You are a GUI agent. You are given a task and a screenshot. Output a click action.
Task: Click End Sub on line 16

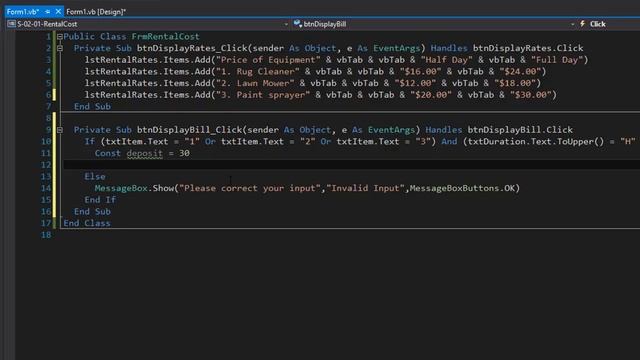click(92, 211)
